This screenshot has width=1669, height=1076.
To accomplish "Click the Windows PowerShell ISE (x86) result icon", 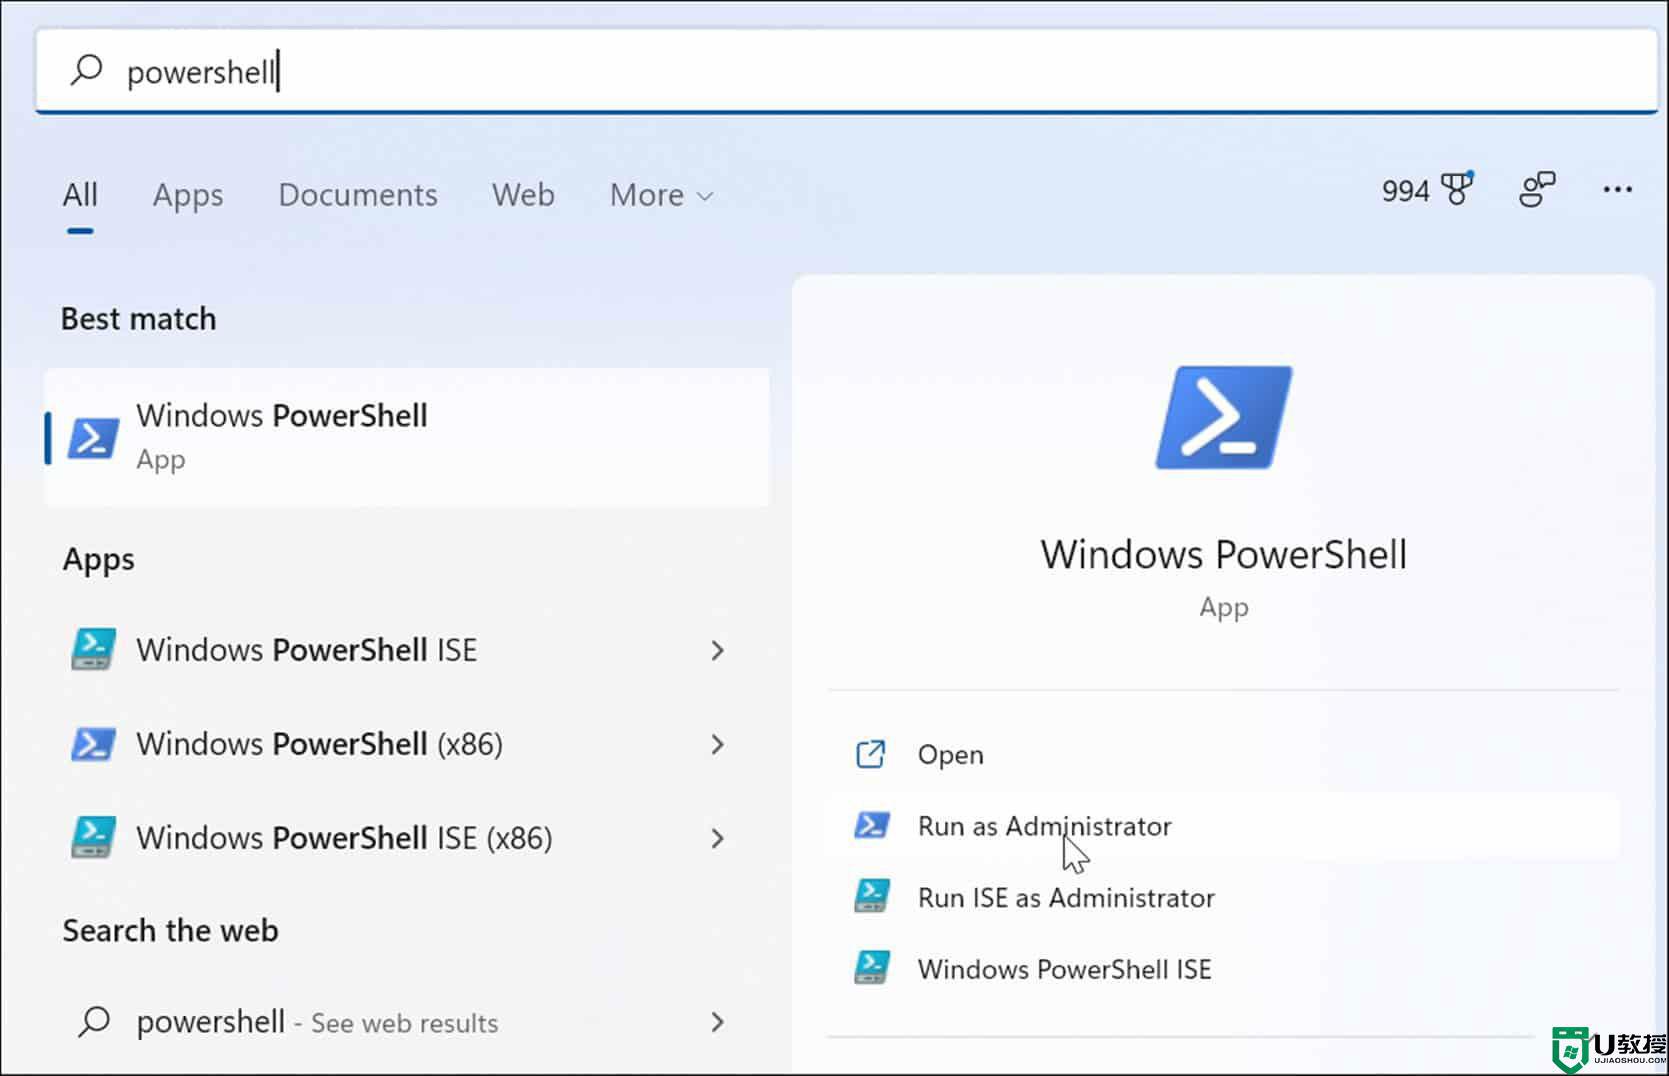I will click(x=93, y=837).
